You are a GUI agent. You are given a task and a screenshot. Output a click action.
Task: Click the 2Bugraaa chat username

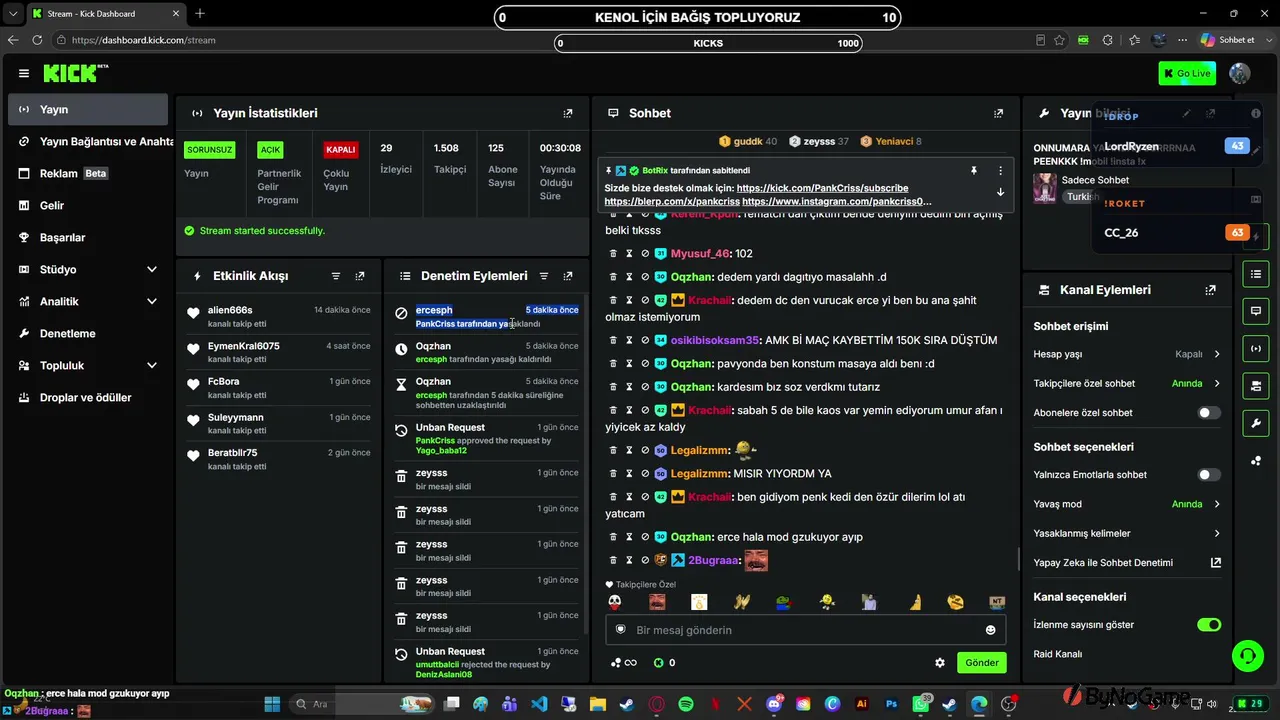714,561
